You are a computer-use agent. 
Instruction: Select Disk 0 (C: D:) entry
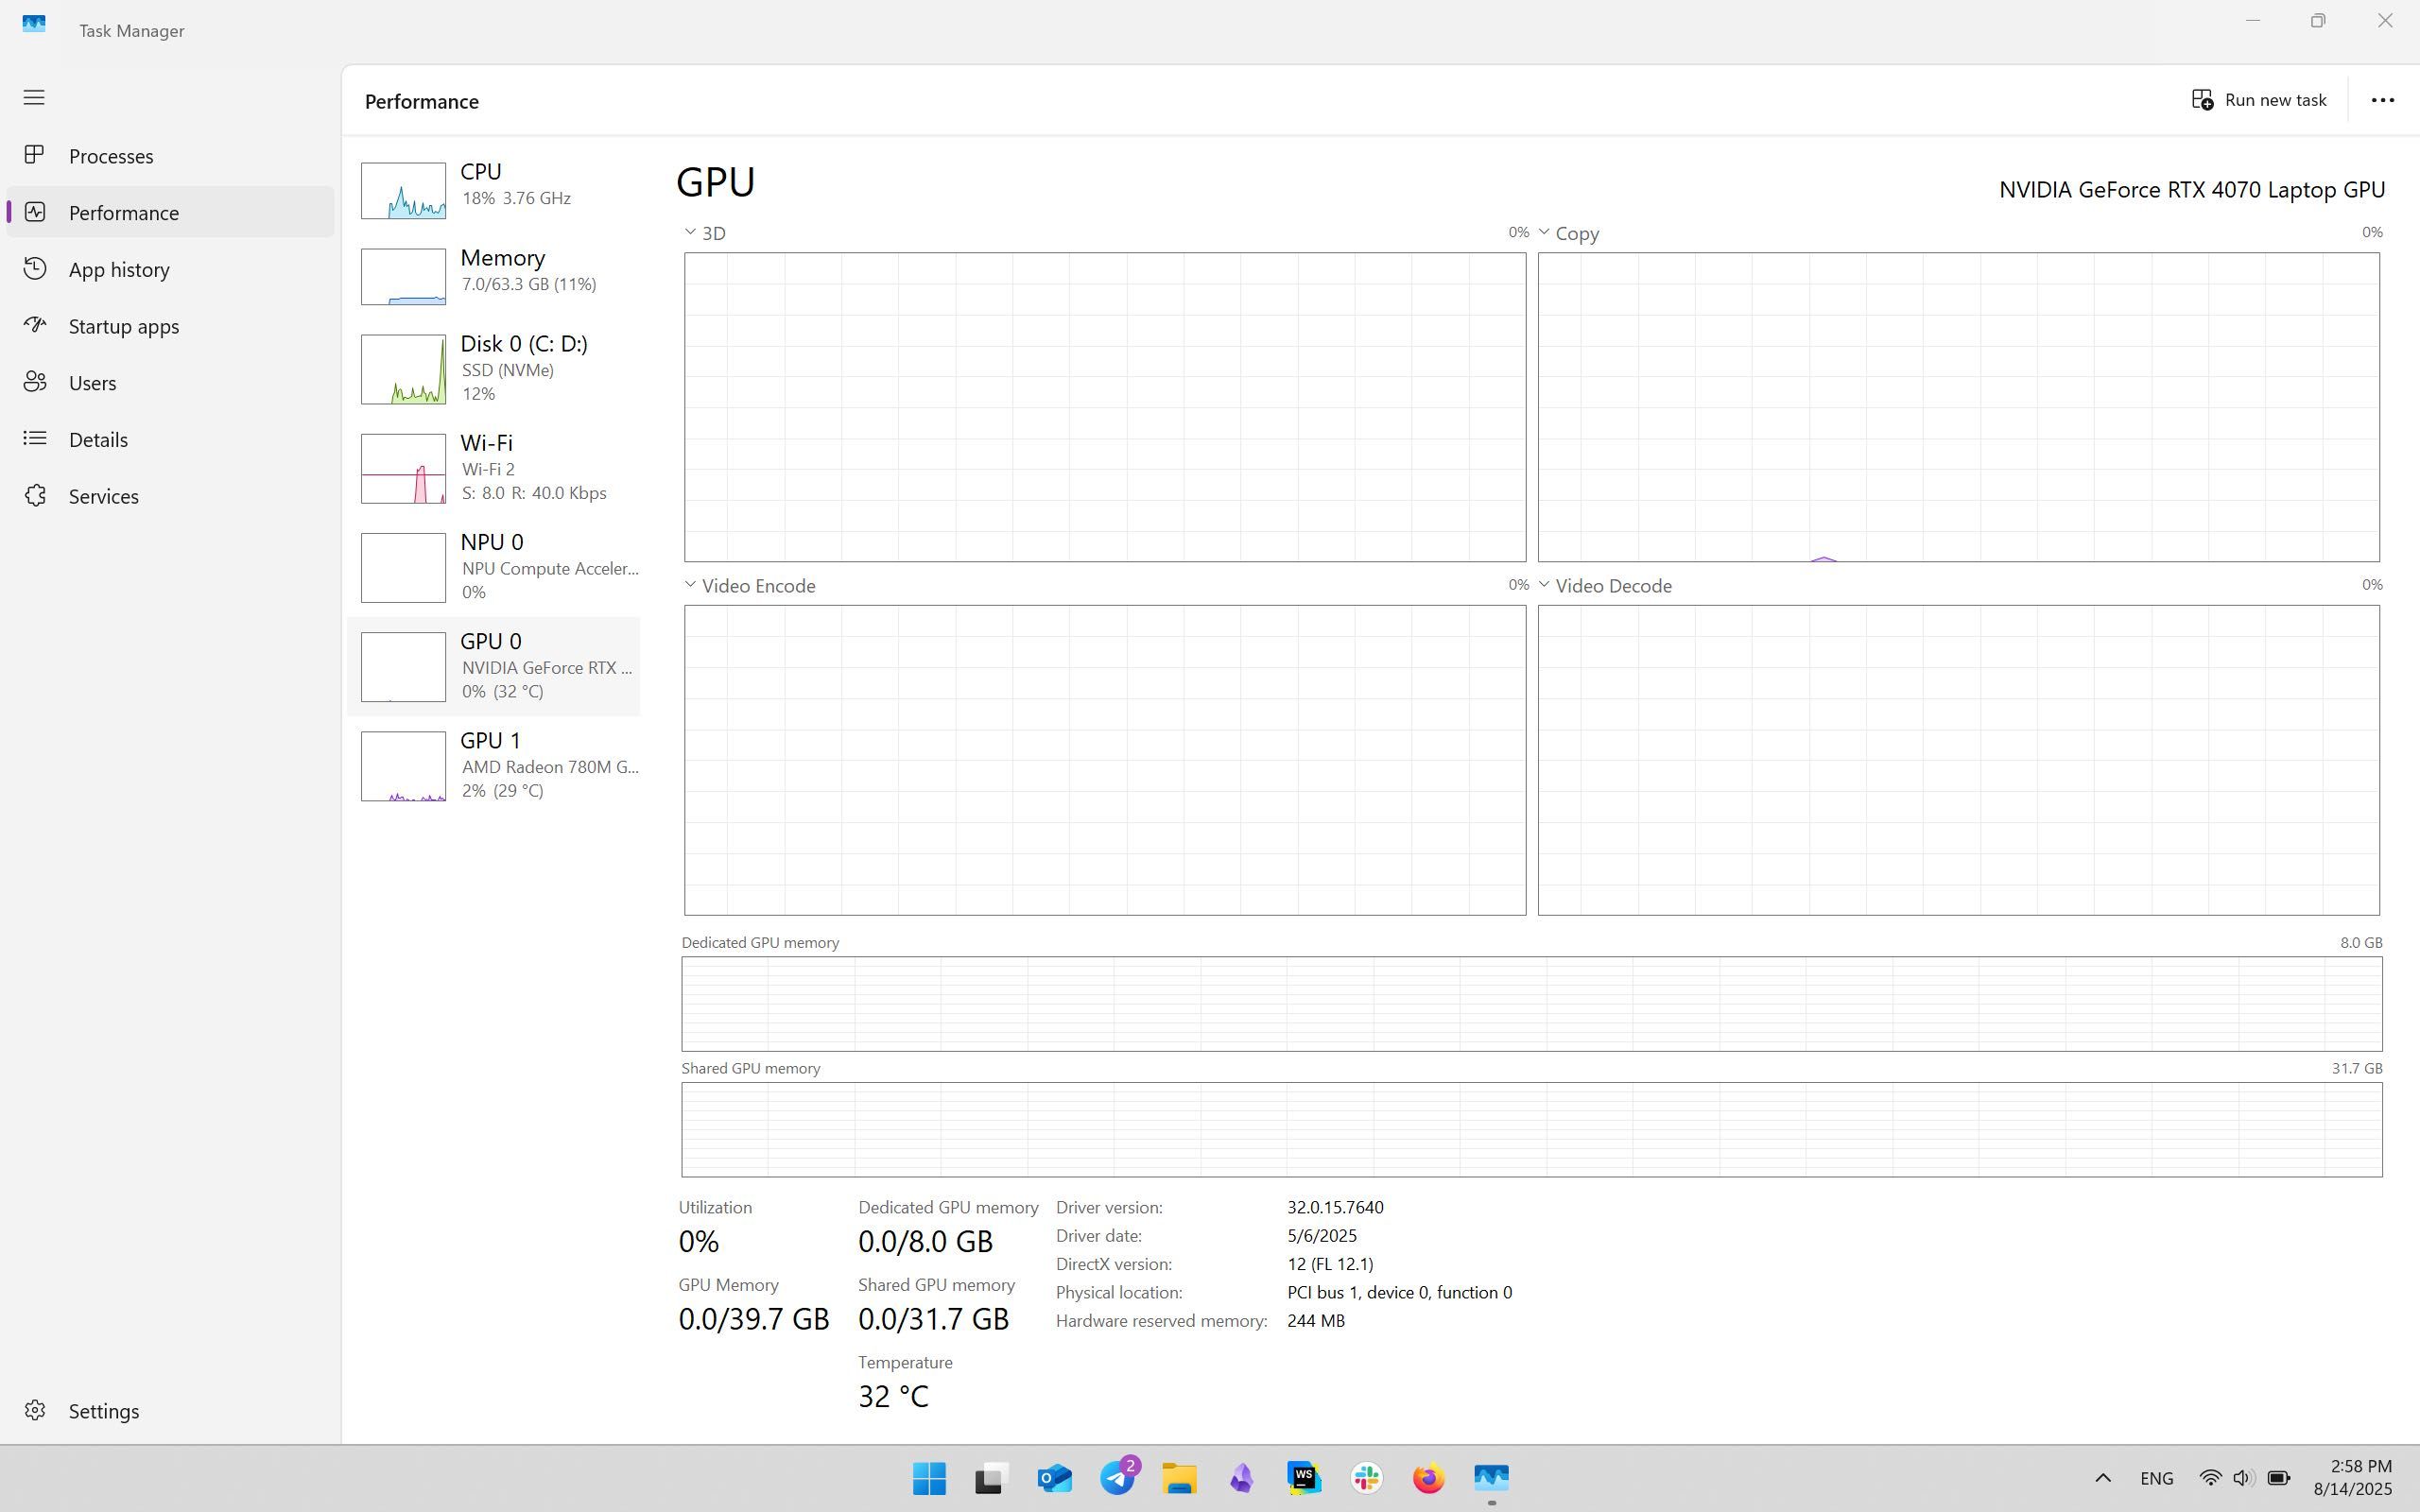pyautogui.click(x=494, y=369)
